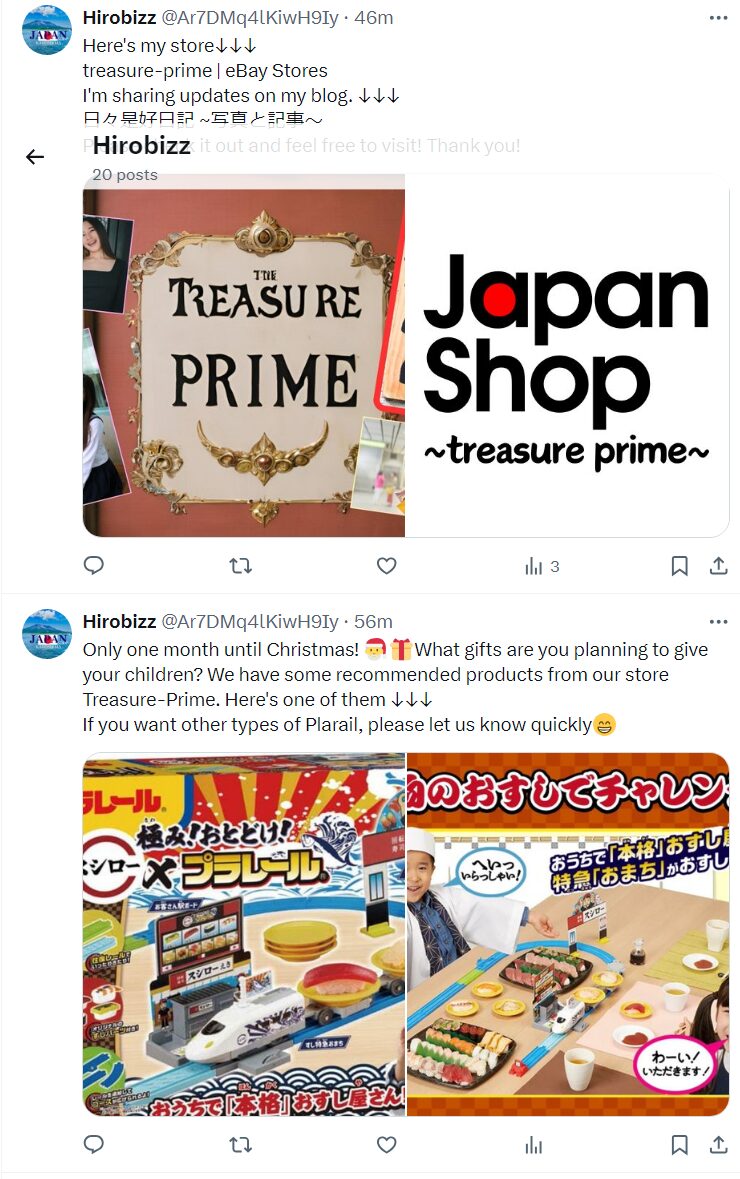
Task: Like the Christmas Plarail post
Action: (387, 1144)
